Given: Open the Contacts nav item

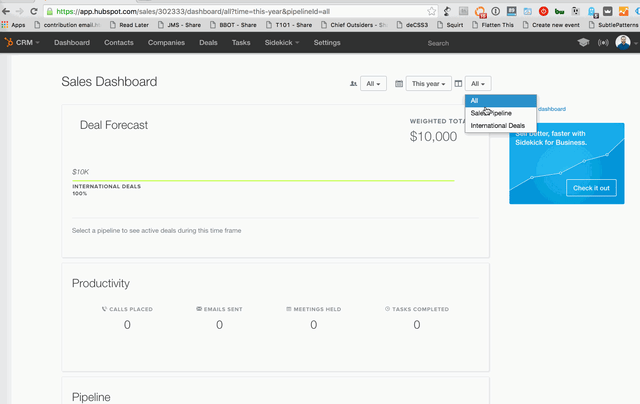Looking at the screenshot, I should 119,42.
